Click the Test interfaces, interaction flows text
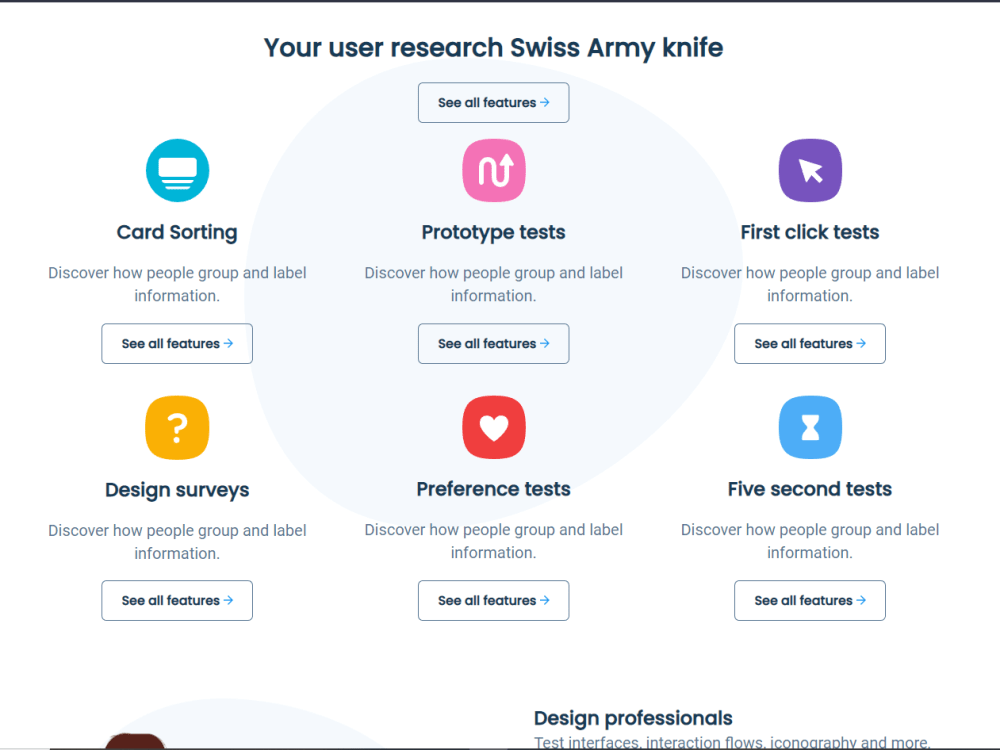 coord(732,742)
